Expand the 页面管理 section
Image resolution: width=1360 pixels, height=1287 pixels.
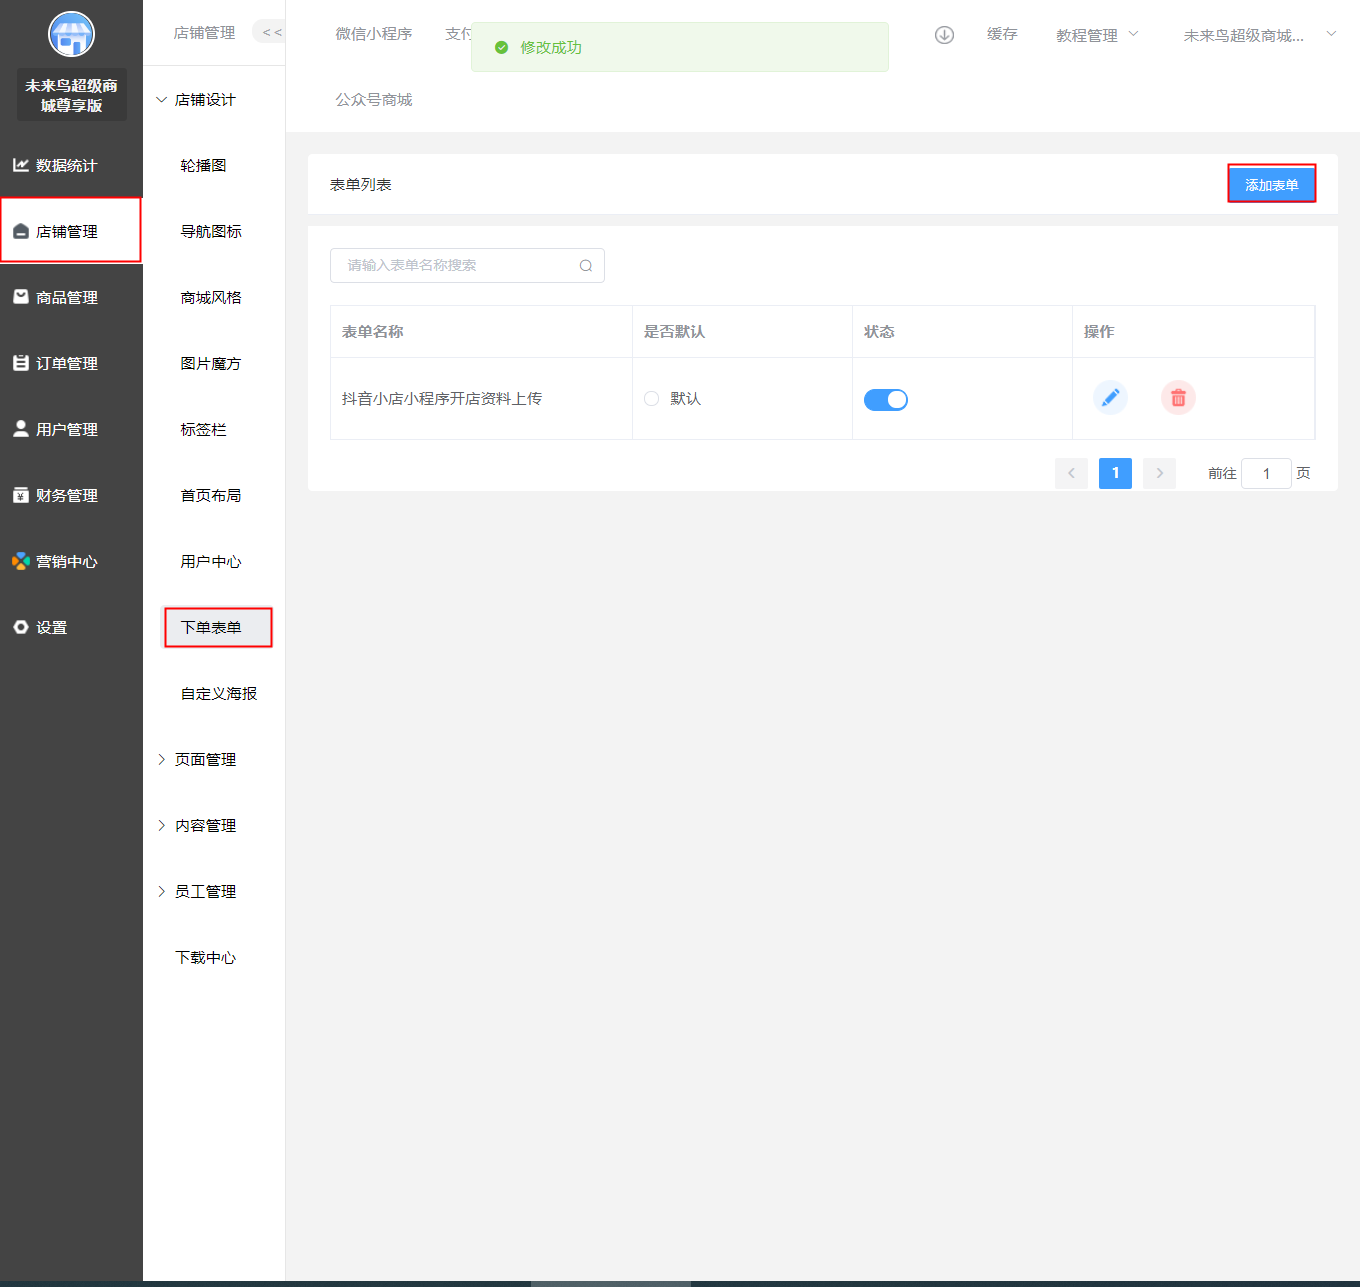pyautogui.click(x=205, y=760)
